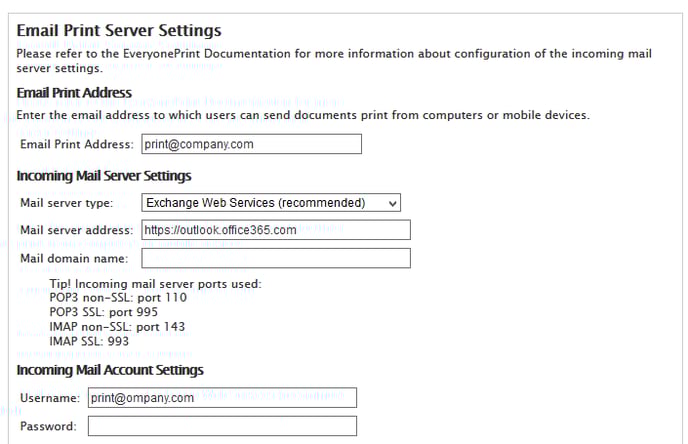
Task: Click the 'Mail domain name:' label
Action: click(x=74, y=258)
